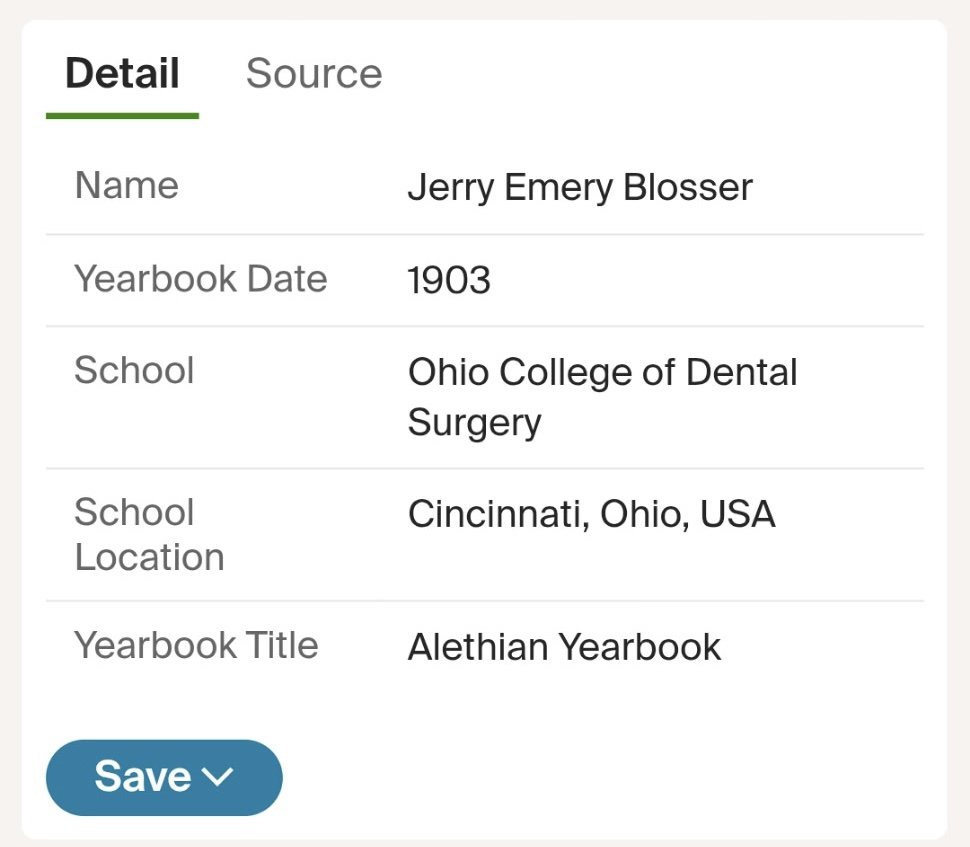This screenshot has height=847, width=970.
Task: Click the 'Alethian Yearbook' title value
Action: point(564,647)
